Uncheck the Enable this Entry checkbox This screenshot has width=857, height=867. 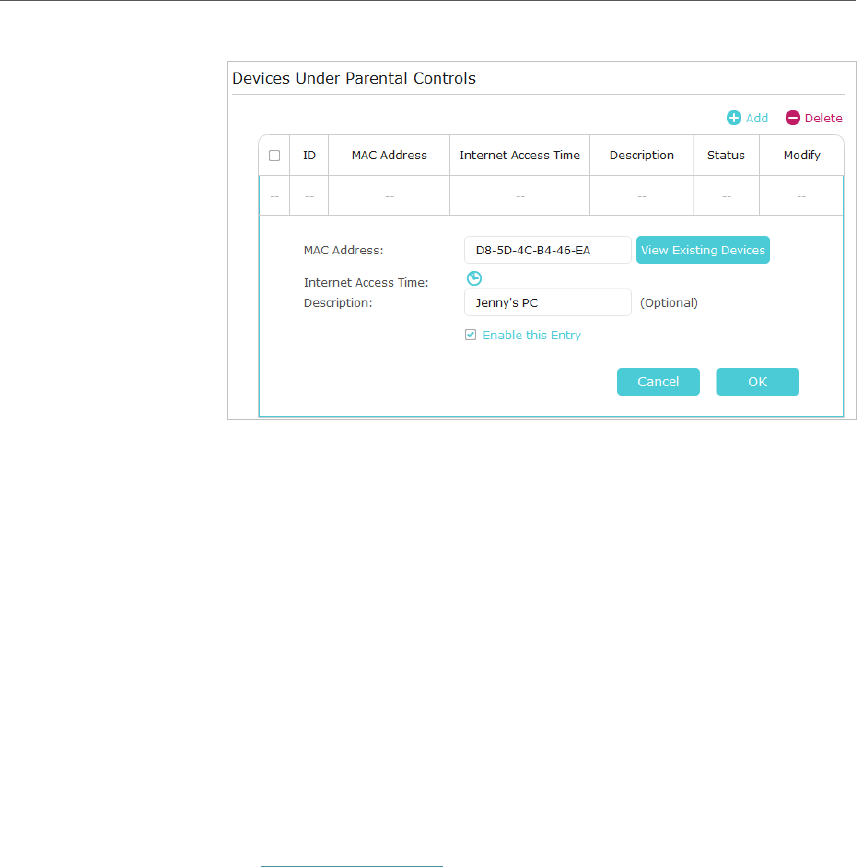[471, 335]
